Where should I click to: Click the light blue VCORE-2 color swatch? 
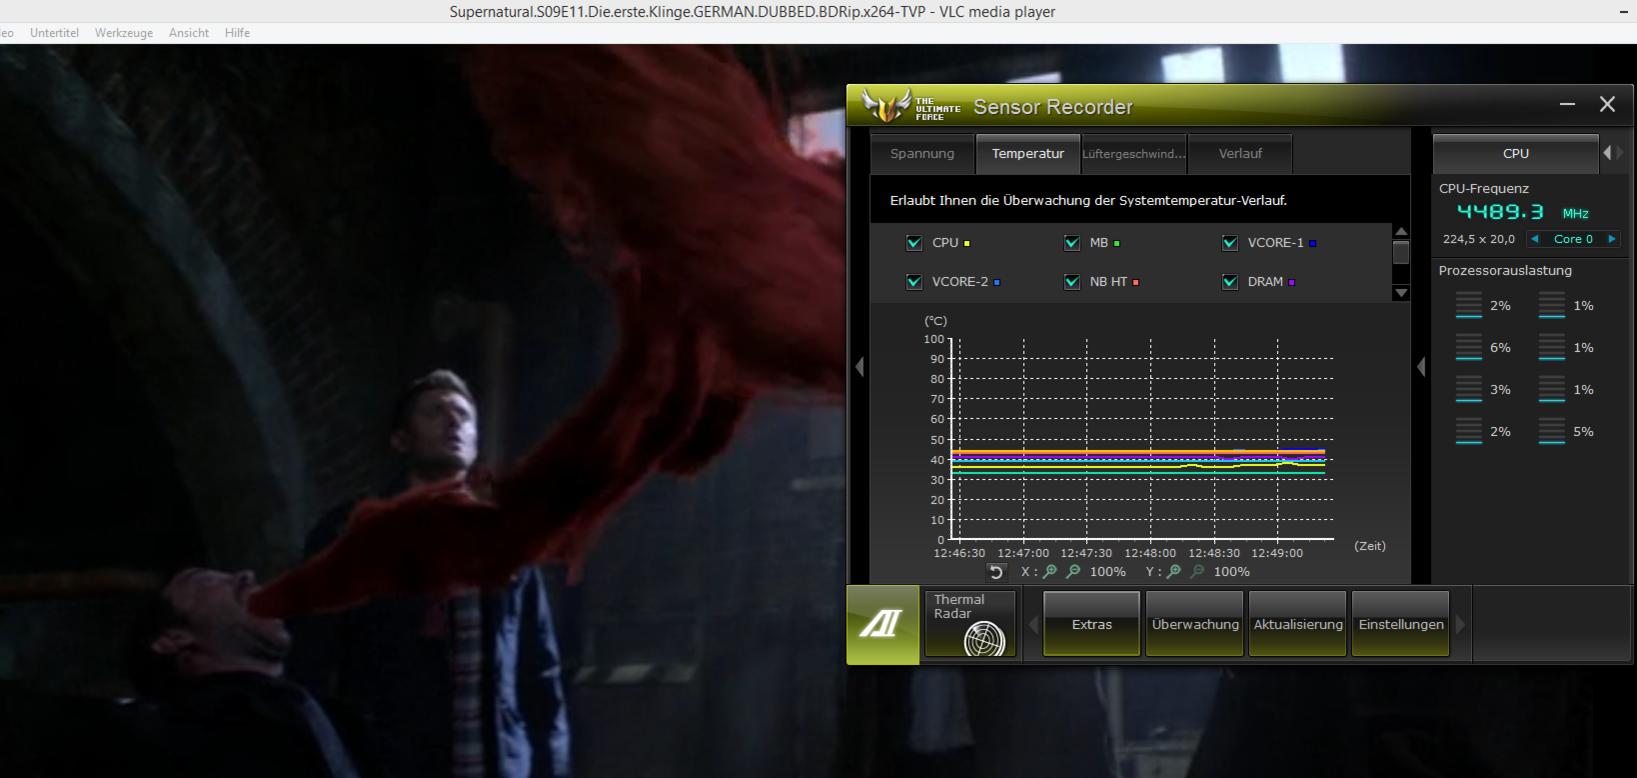point(997,283)
